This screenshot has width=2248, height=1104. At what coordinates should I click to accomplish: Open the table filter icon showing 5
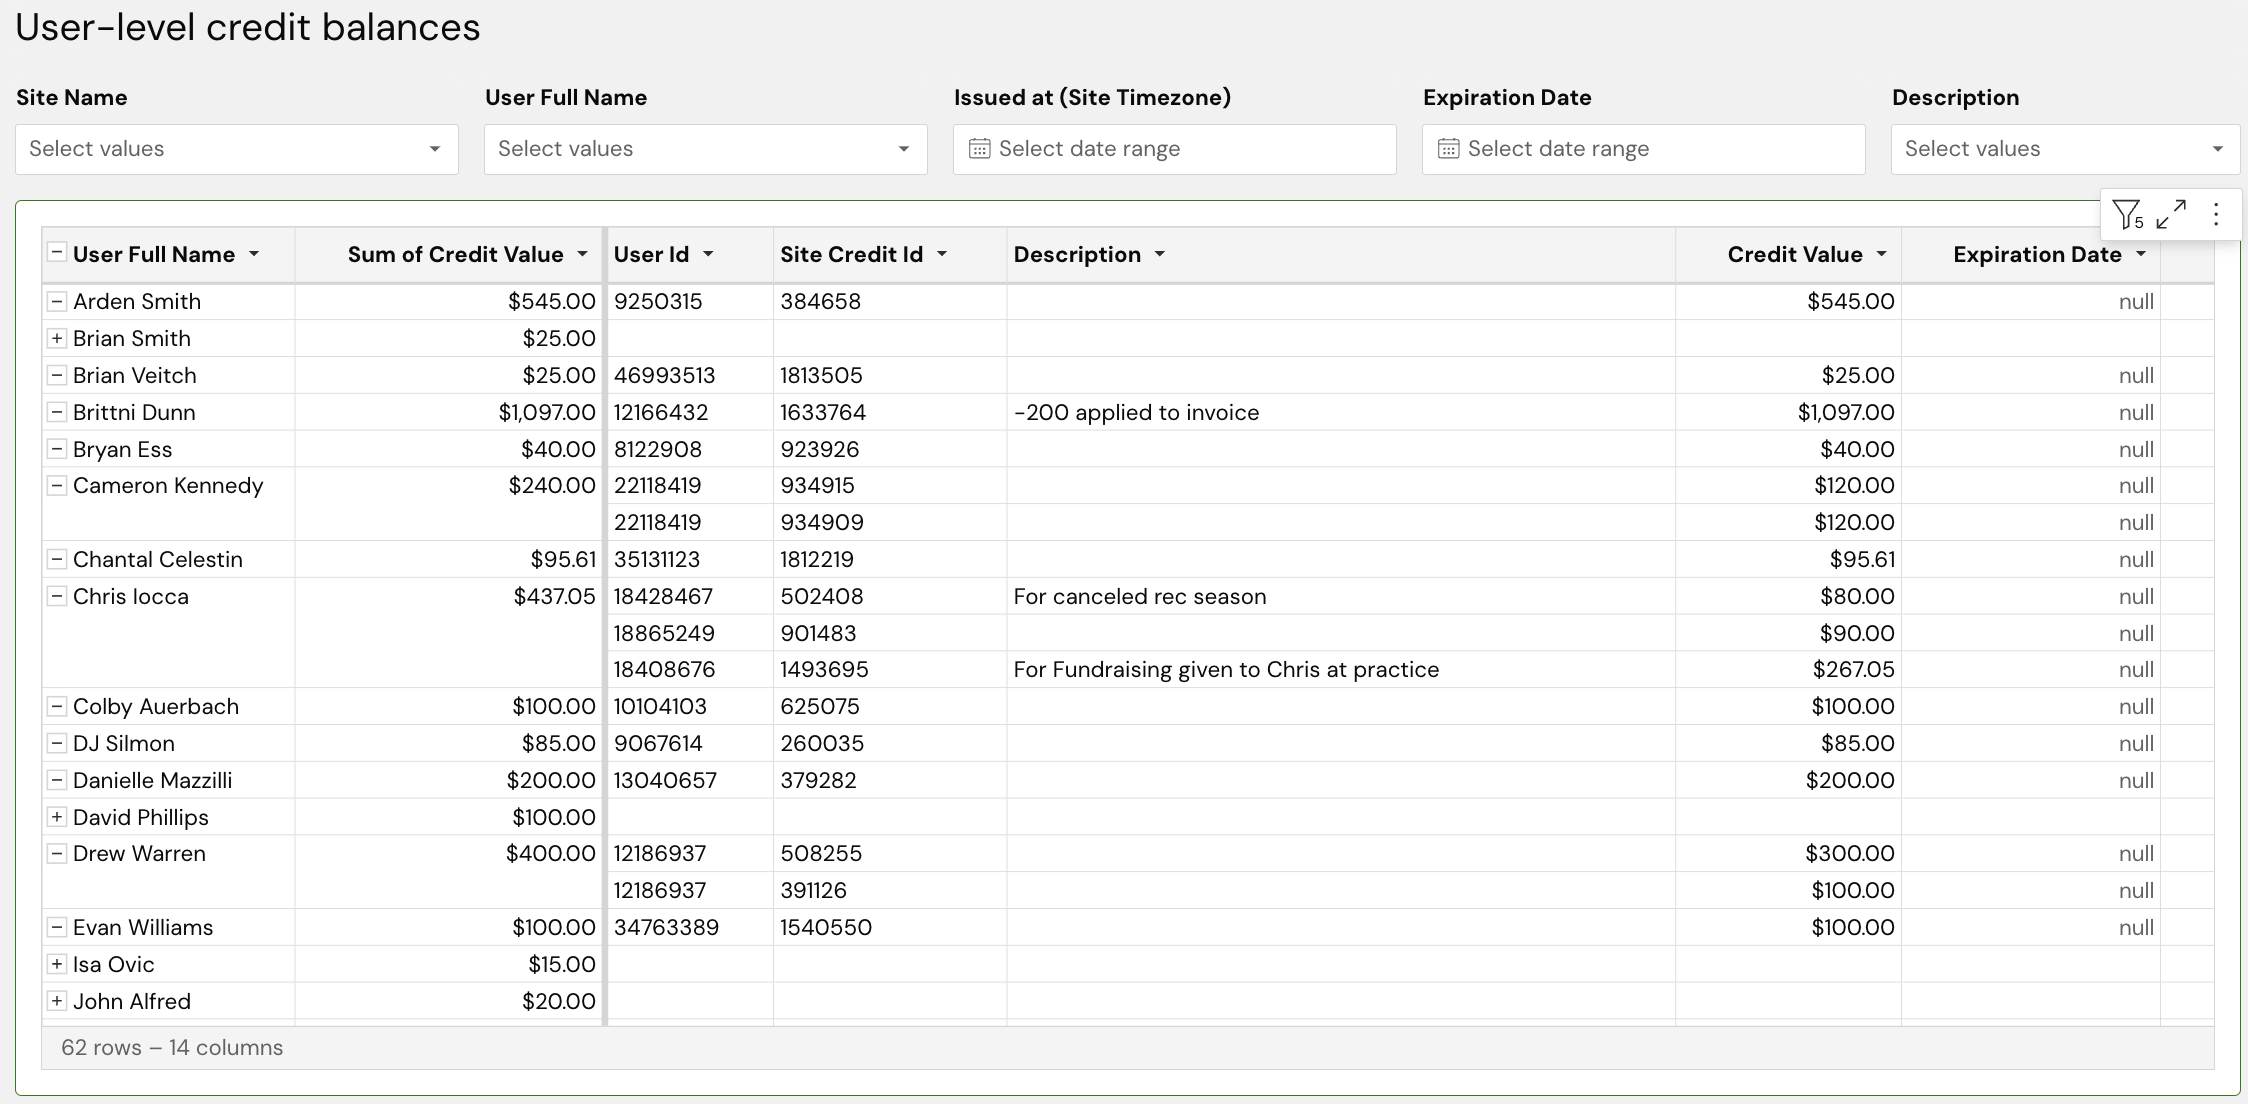[x=2127, y=214]
